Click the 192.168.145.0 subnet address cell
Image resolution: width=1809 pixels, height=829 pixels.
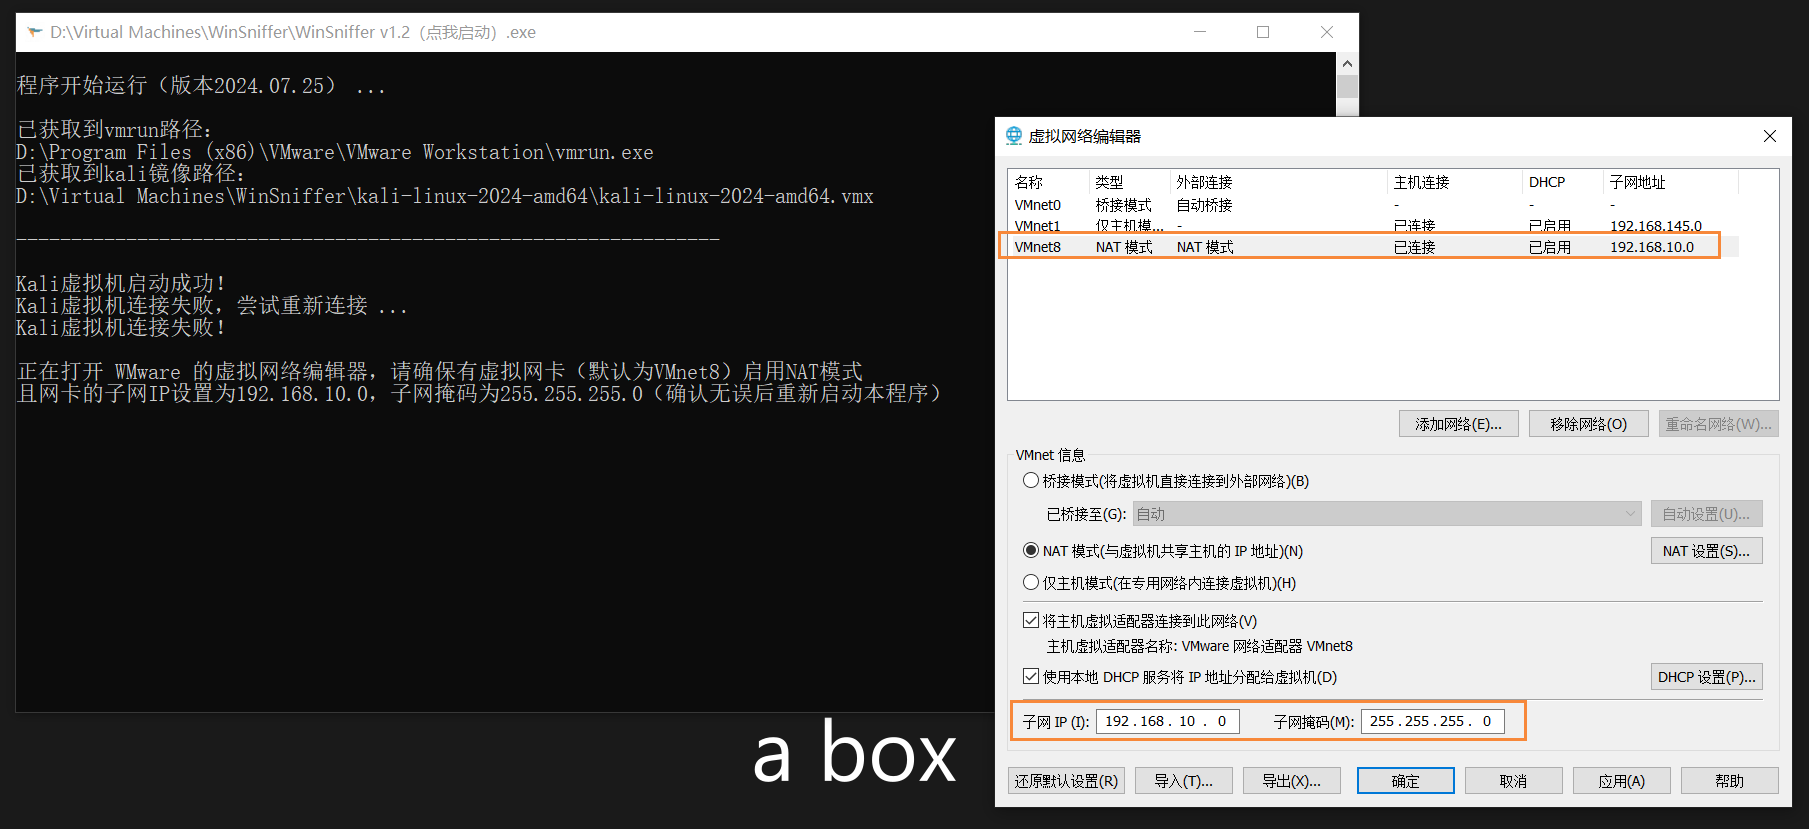coord(1655,226)
